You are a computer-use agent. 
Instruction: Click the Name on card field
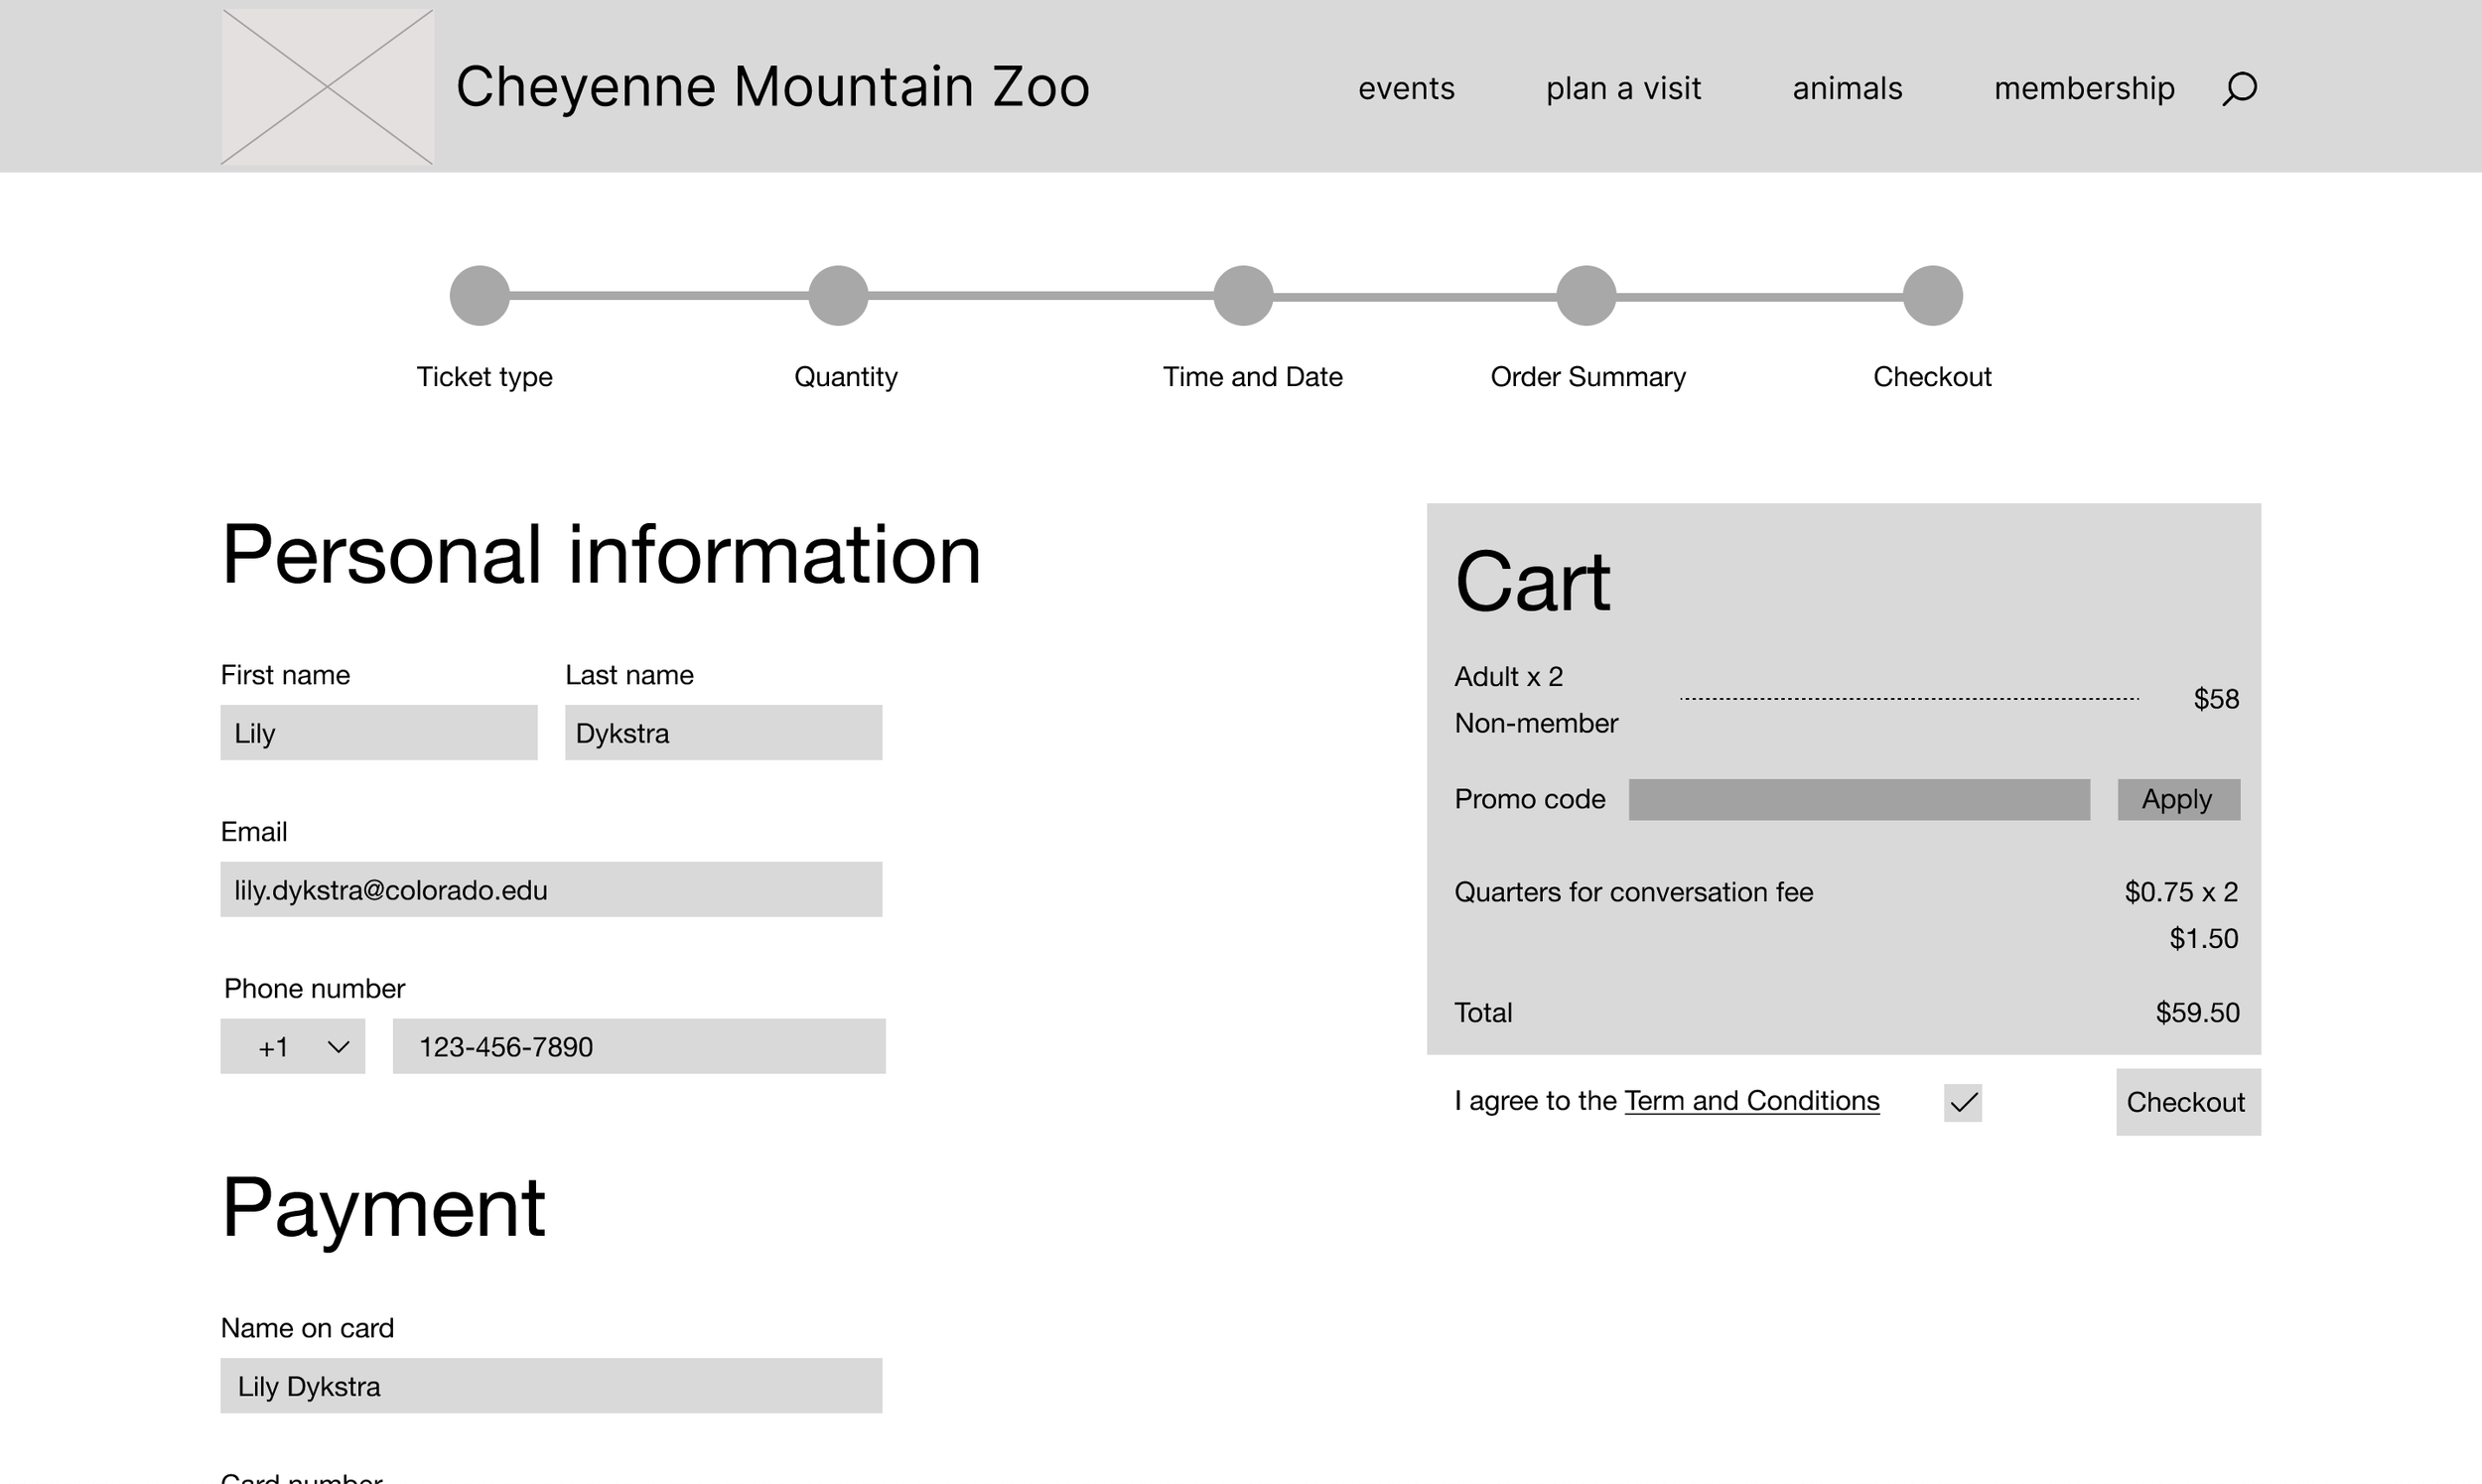[x=551, y=1385]
